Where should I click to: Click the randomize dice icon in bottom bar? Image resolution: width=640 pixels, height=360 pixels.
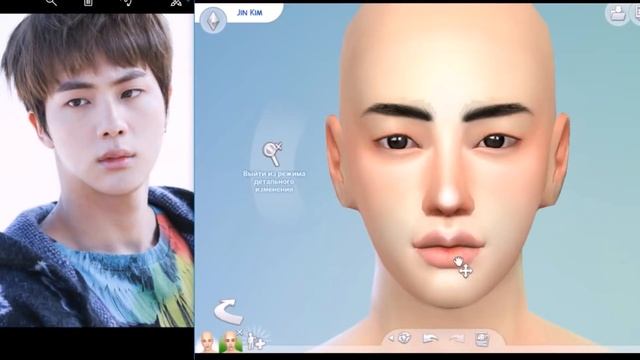pyautogui.click(x=404, y=338)
